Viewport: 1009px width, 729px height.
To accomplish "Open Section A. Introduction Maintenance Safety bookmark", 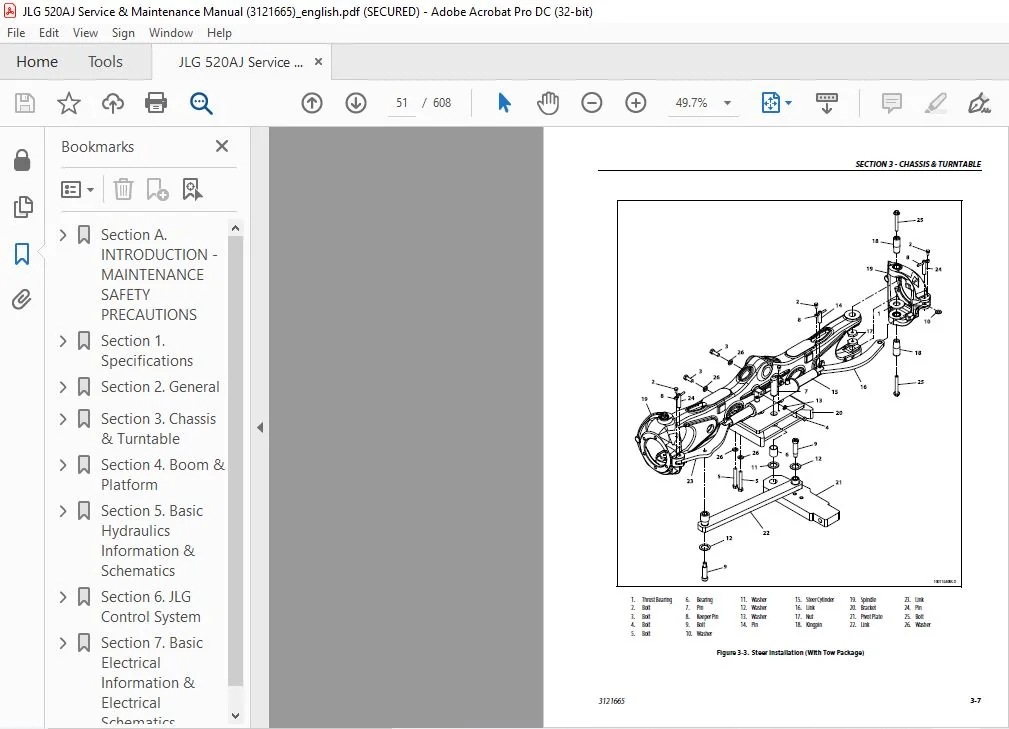I will 158,274.
